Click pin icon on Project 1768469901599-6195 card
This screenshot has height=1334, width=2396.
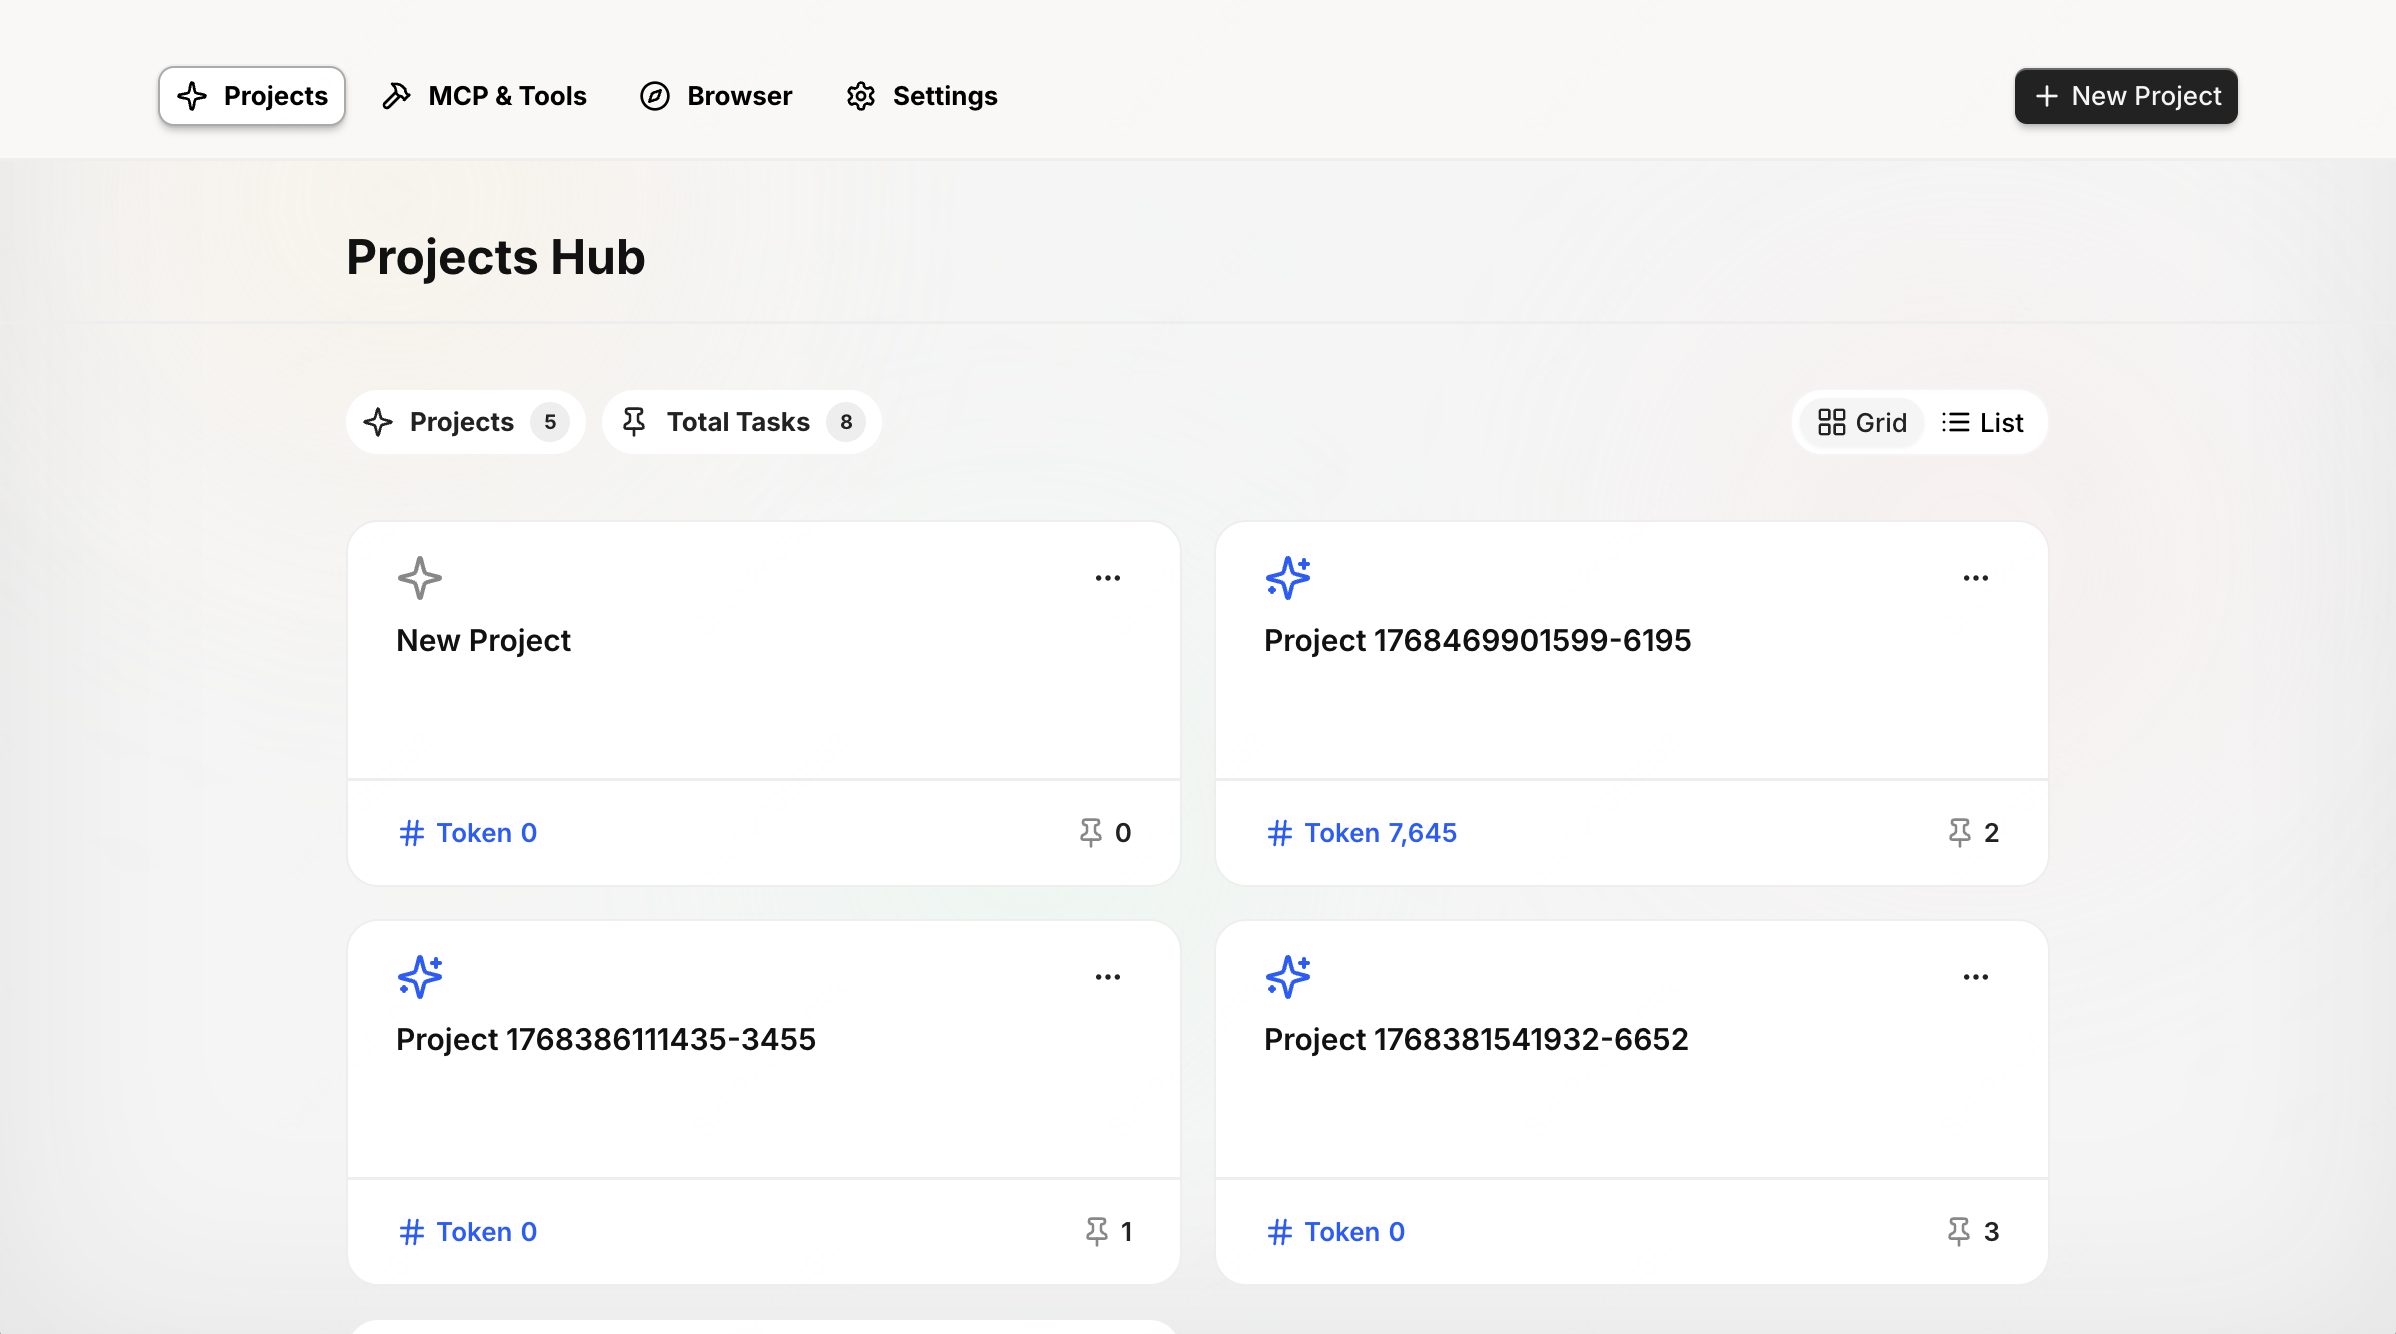[1959, 832]
